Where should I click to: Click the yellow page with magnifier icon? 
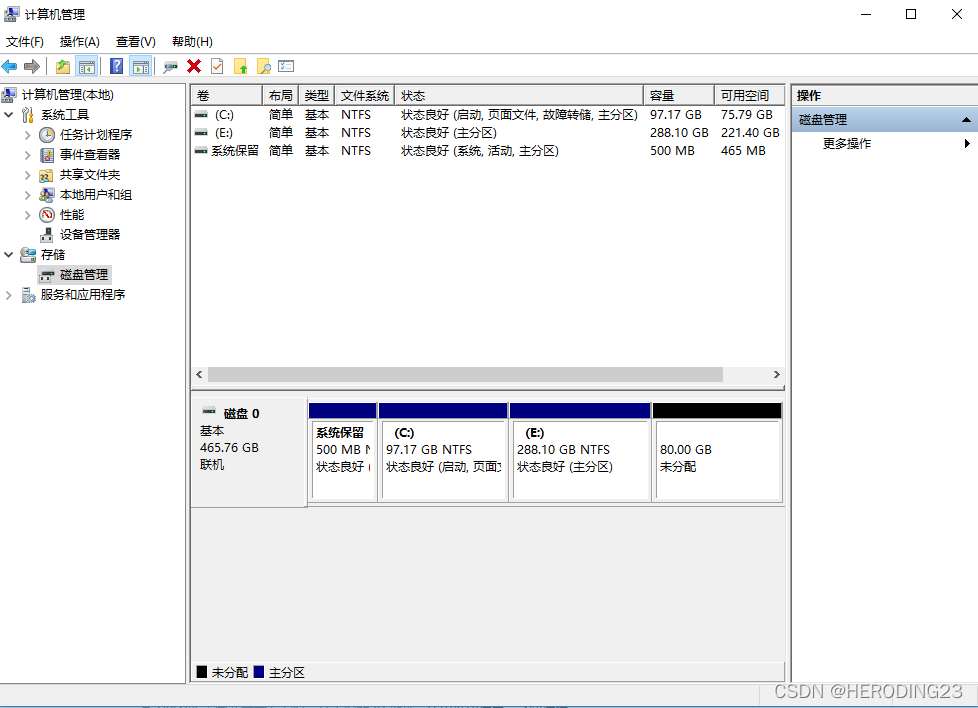pos(263,66)
